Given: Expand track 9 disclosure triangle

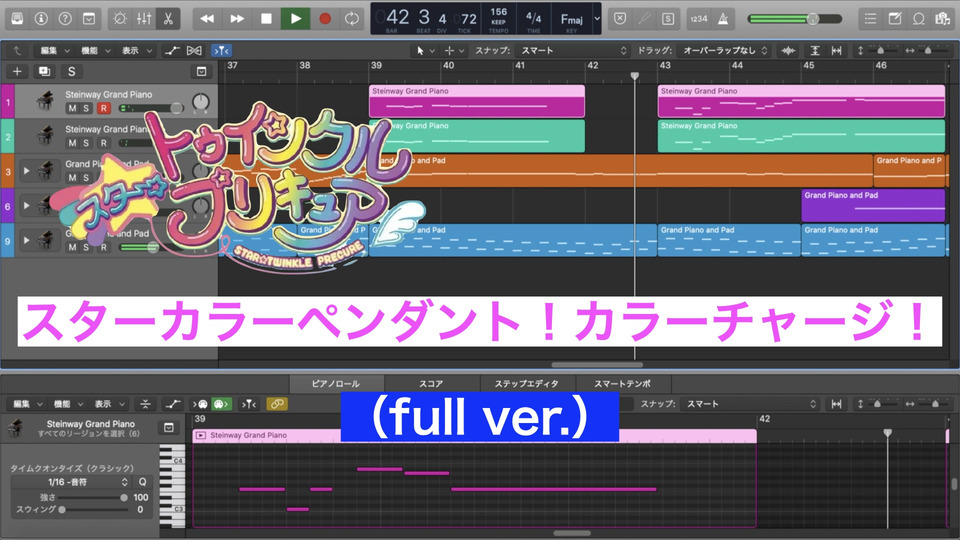Looking at the screenshot, I should 26,240.
